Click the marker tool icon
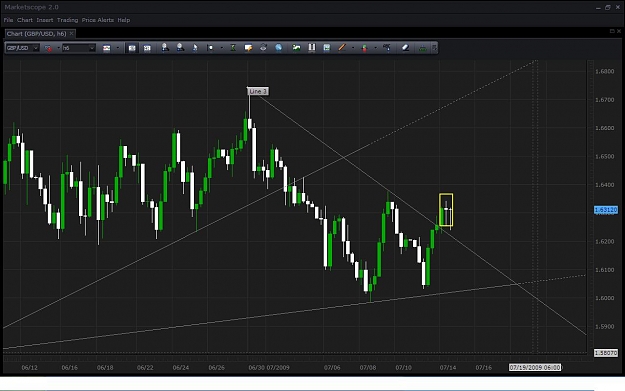 pos(210,48)
